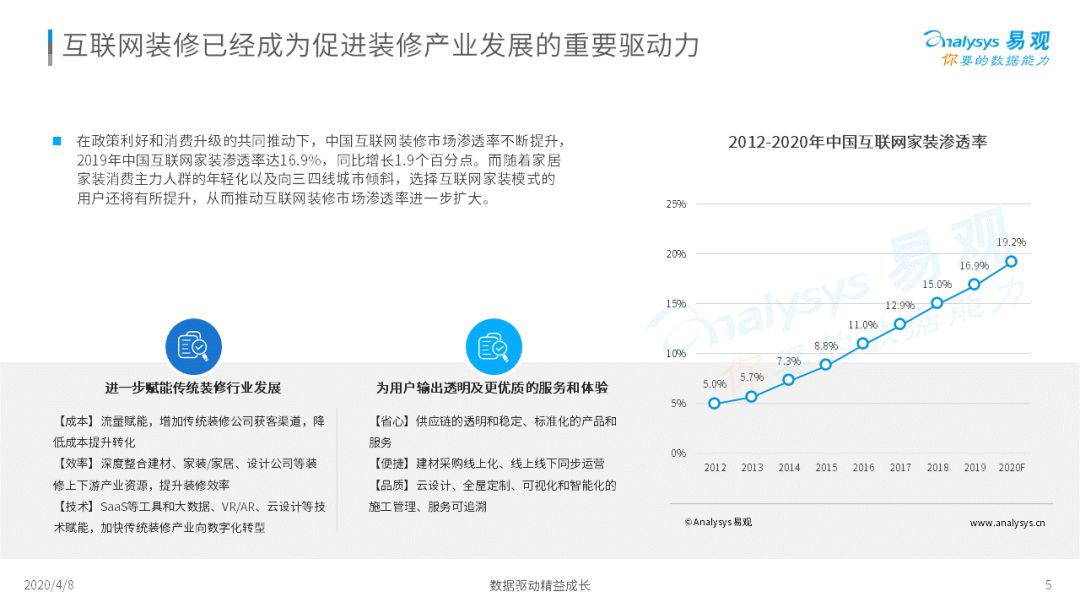Click the Analysys 易观 logo
This screenshot has height=608, width=1080.
click(x=986, y=48)
